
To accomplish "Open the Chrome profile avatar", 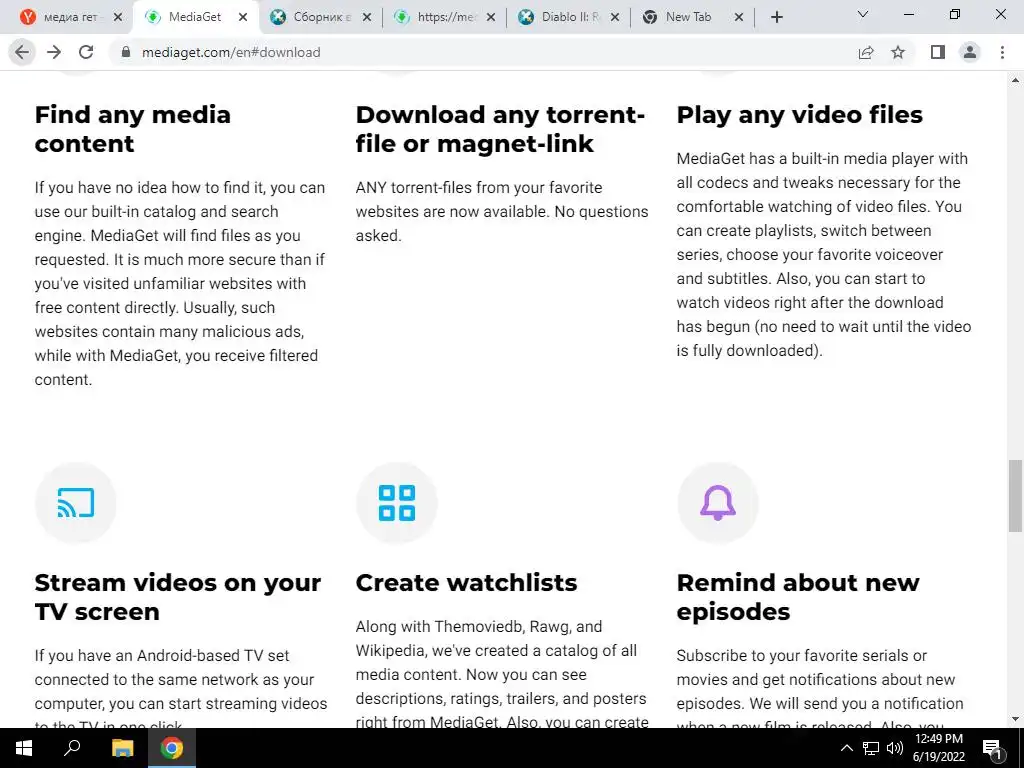I will pos(970,52).
